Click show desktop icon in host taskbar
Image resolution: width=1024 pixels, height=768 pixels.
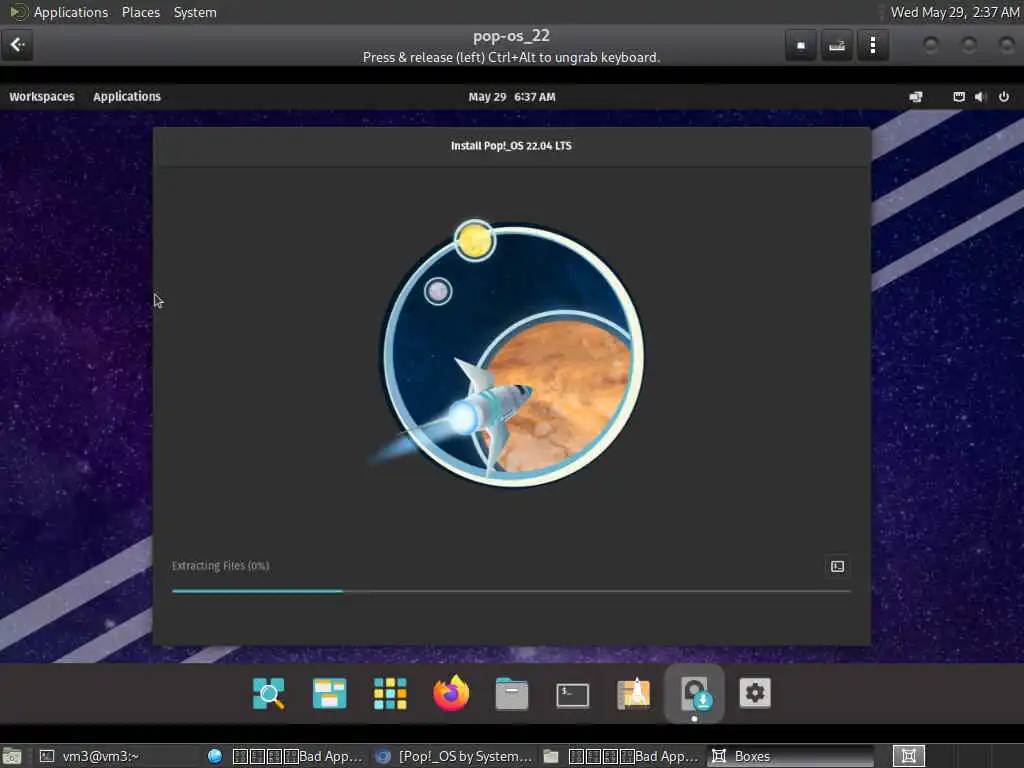point(12,756)
